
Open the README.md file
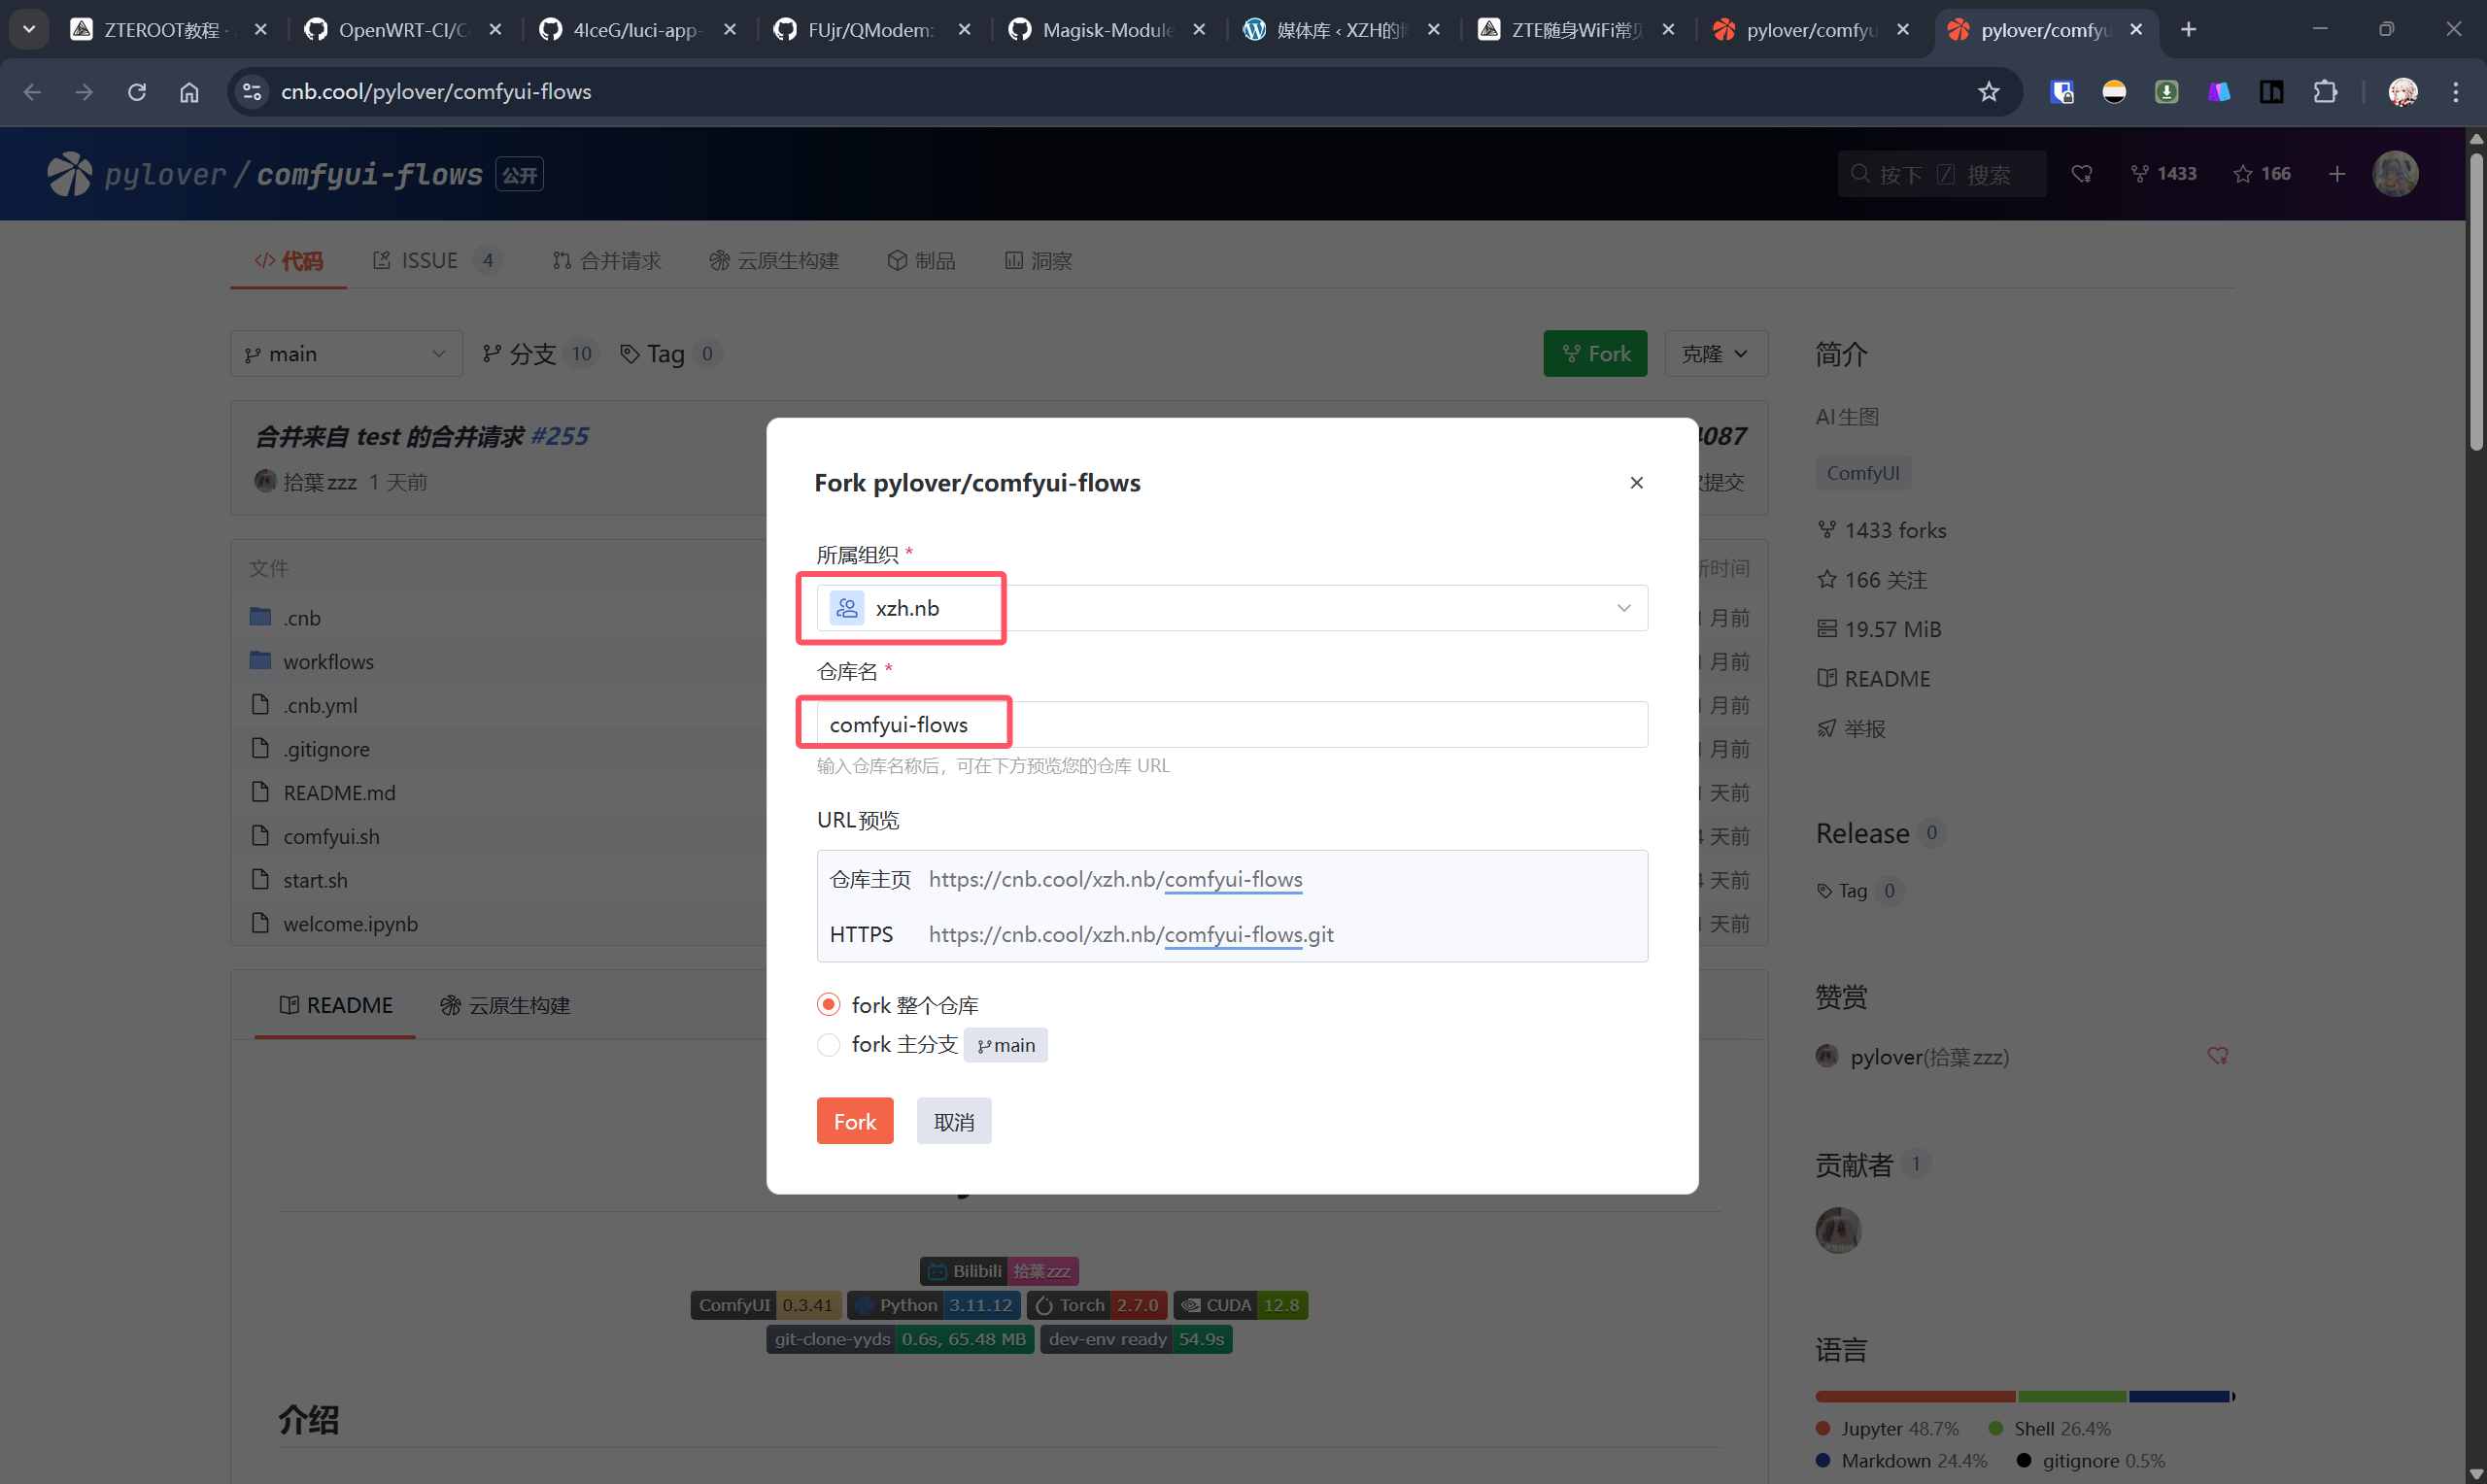pyautogui.click(x=339, y=793)
